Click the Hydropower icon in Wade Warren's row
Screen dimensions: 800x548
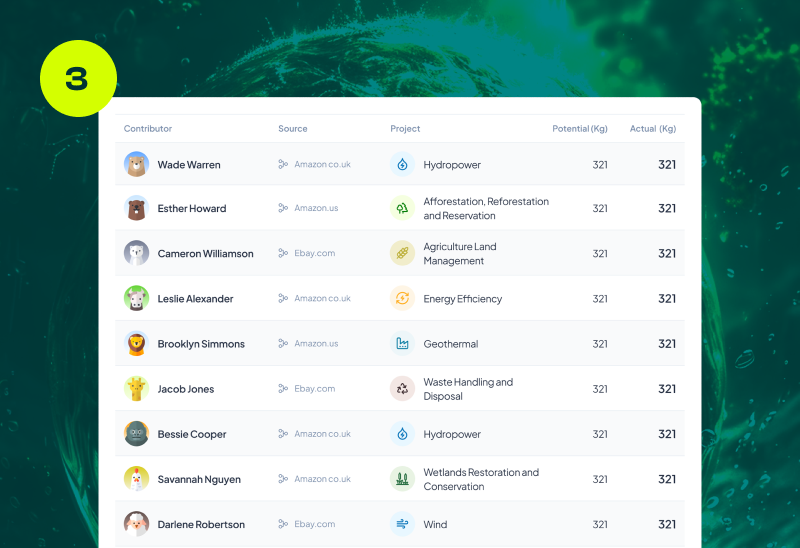pos(402,164)
